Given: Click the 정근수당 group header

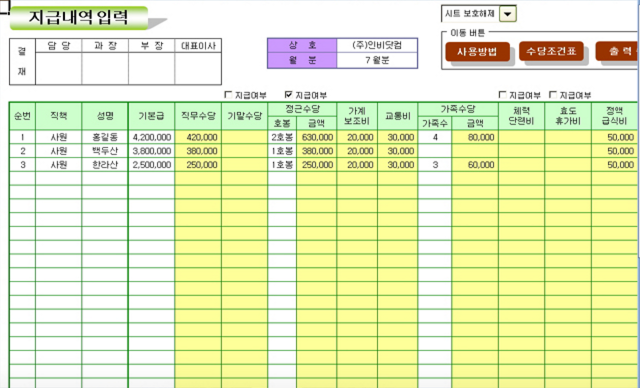Looking at the screenshot, I should [x=302, y=109].
